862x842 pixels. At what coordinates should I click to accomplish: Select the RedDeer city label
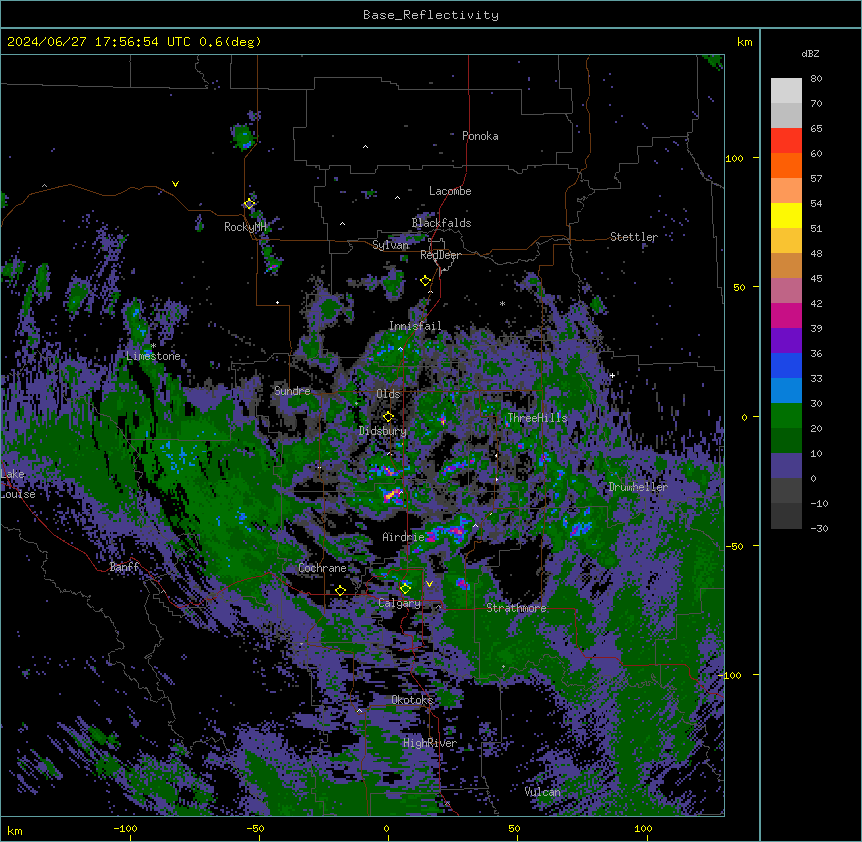click(x=440, y=255)
